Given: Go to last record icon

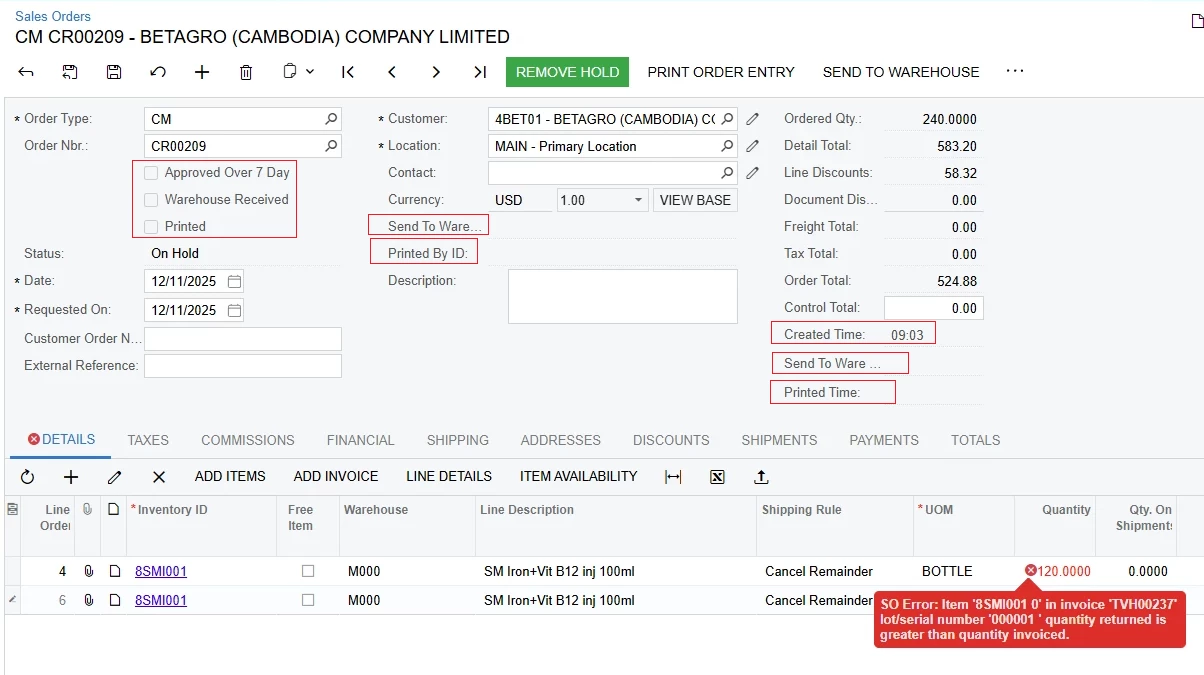Looking at the screenshot, I should tap(480, 72).
